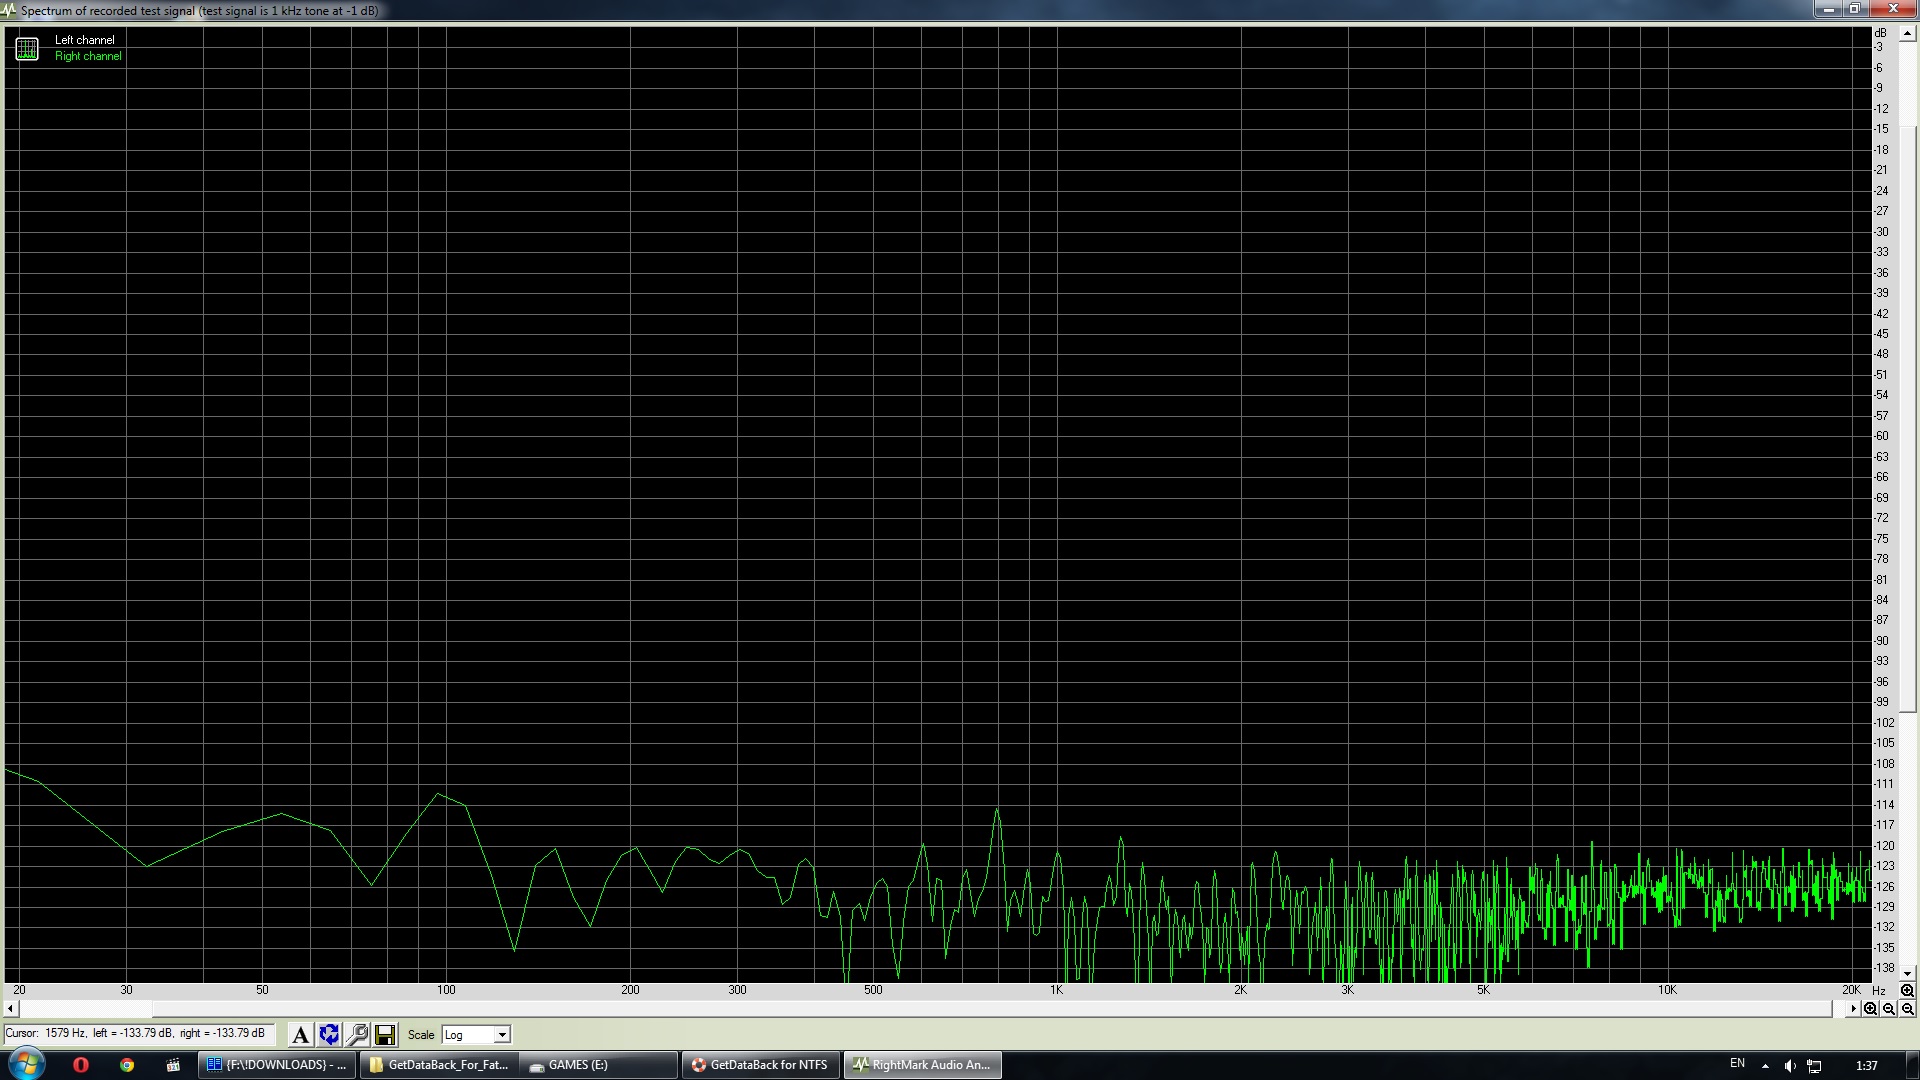1920x1080 pixels.
Task: Click the 1:37 system clock
Action: 1866,1066
